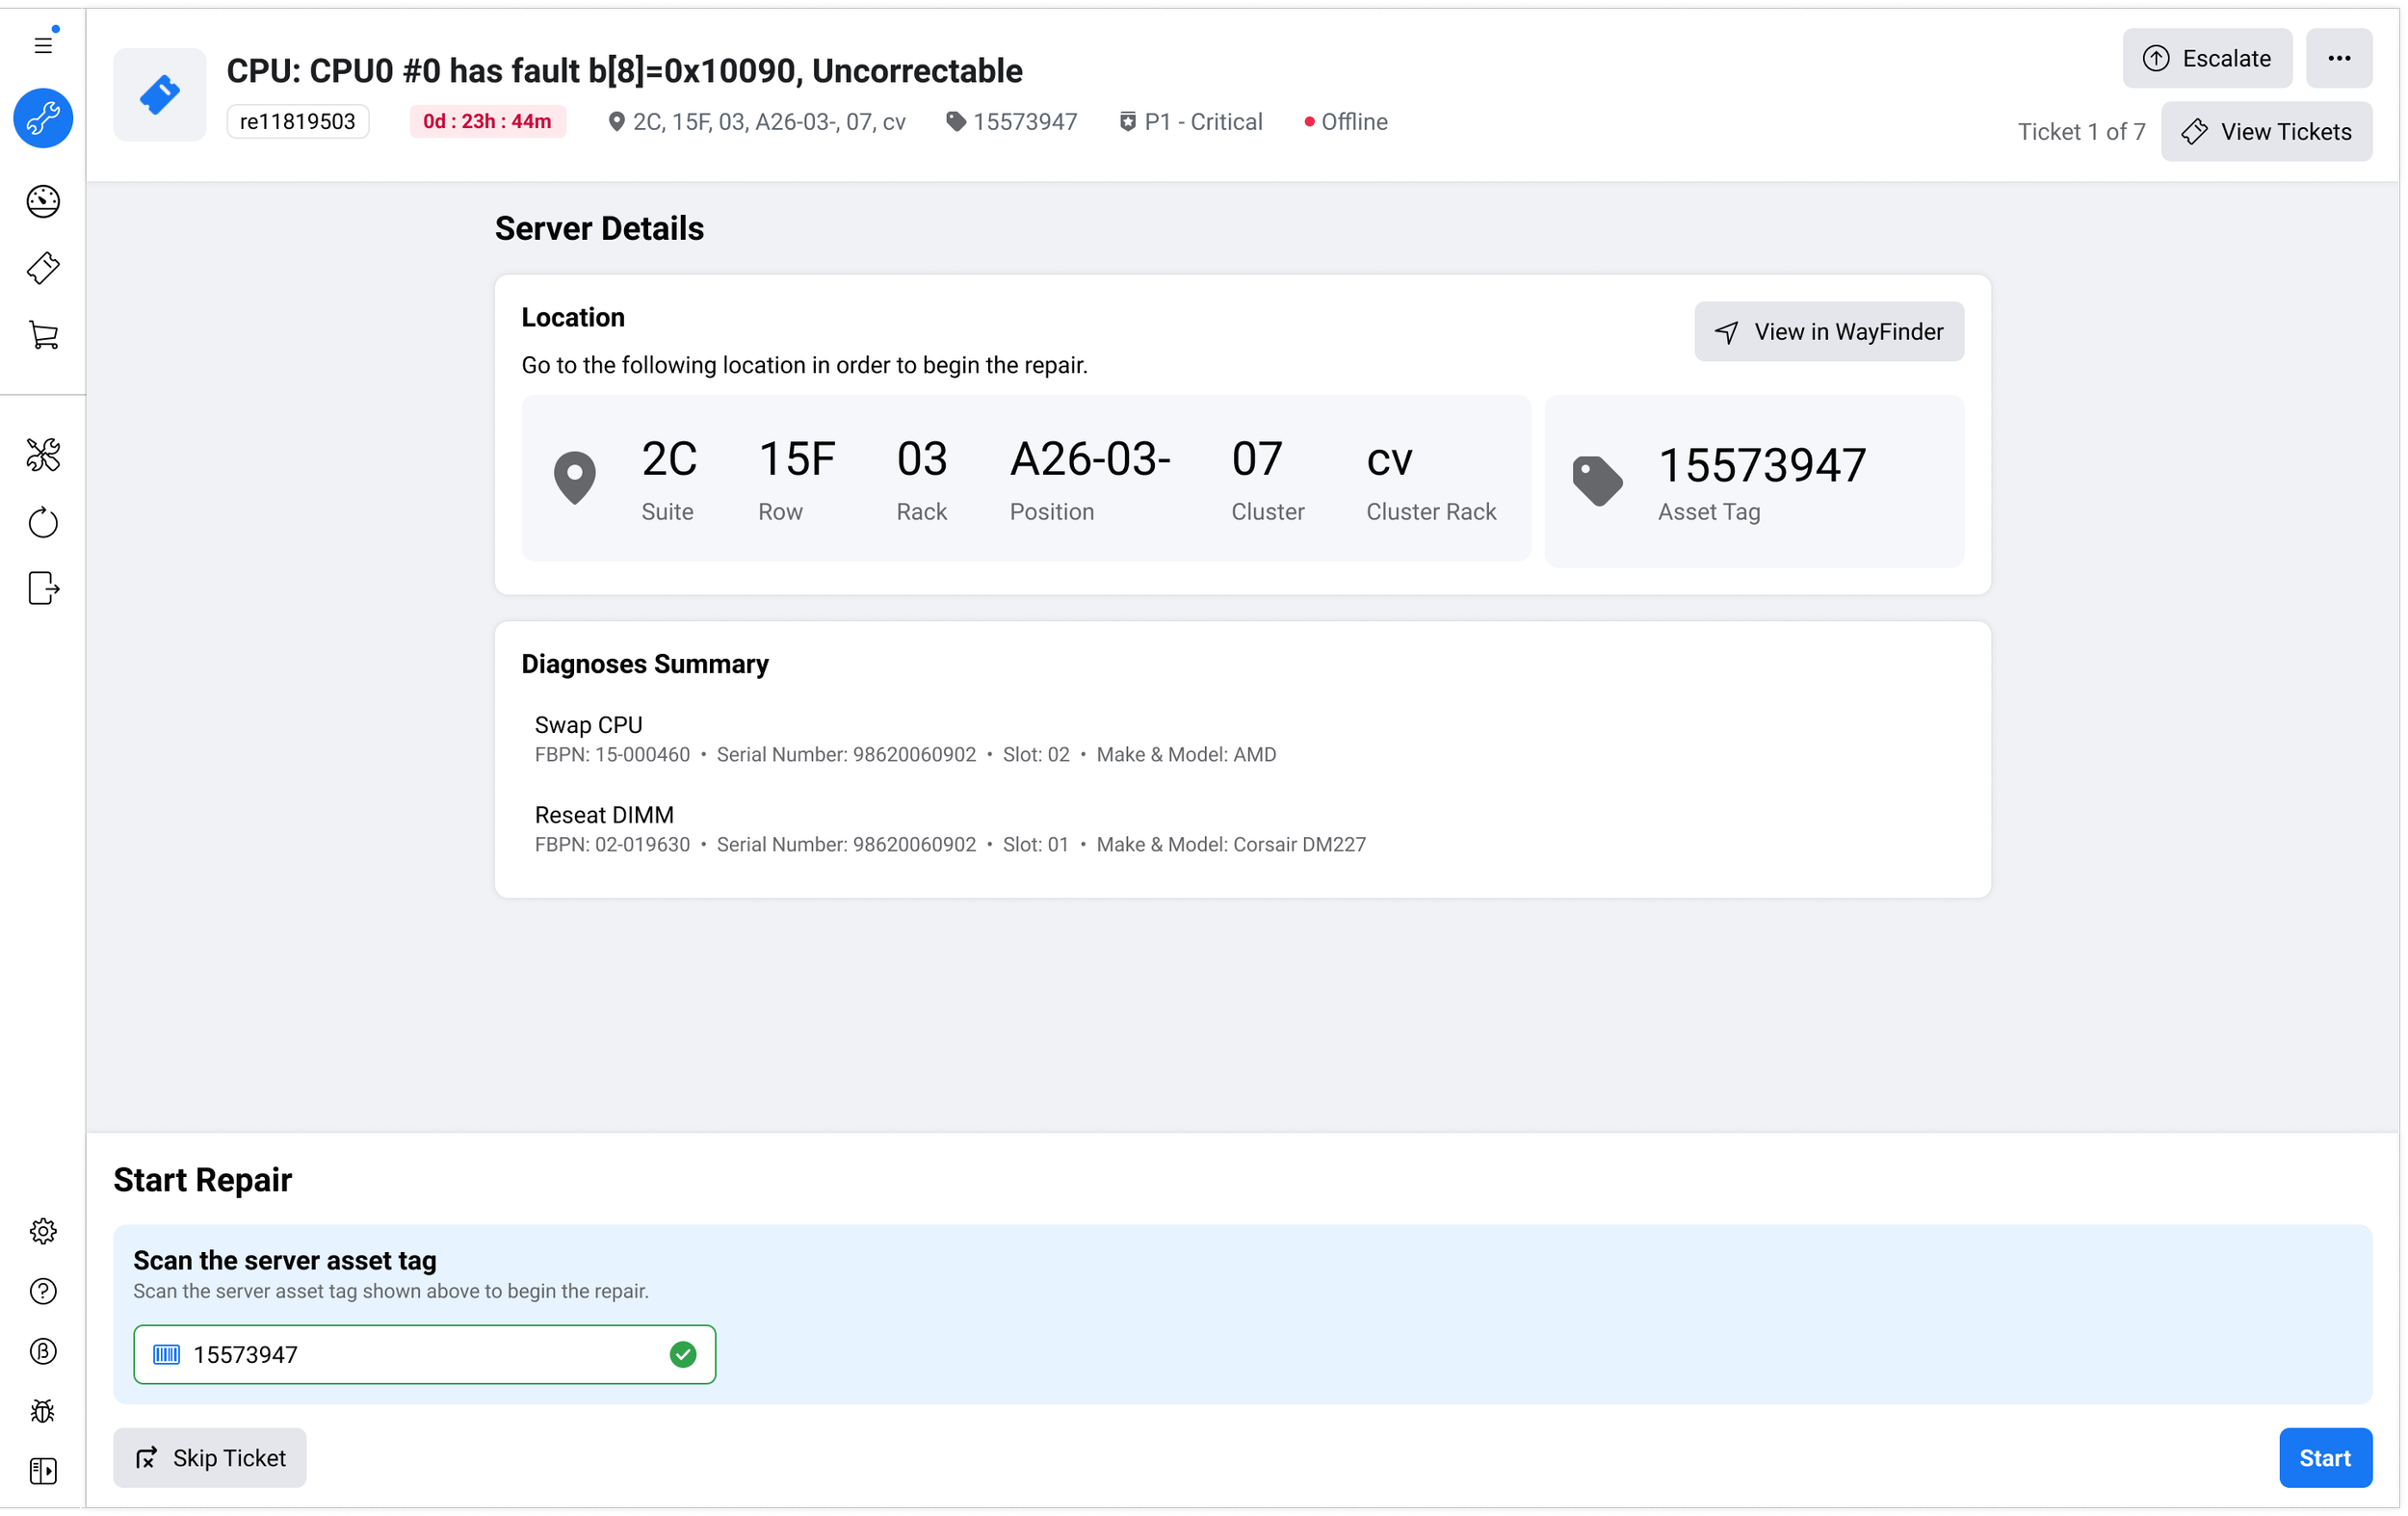This screenshot has height=1516, width=2408.
Task: Click the circular refresh icon
Action: pyautogui.click(x=43, y=522)
